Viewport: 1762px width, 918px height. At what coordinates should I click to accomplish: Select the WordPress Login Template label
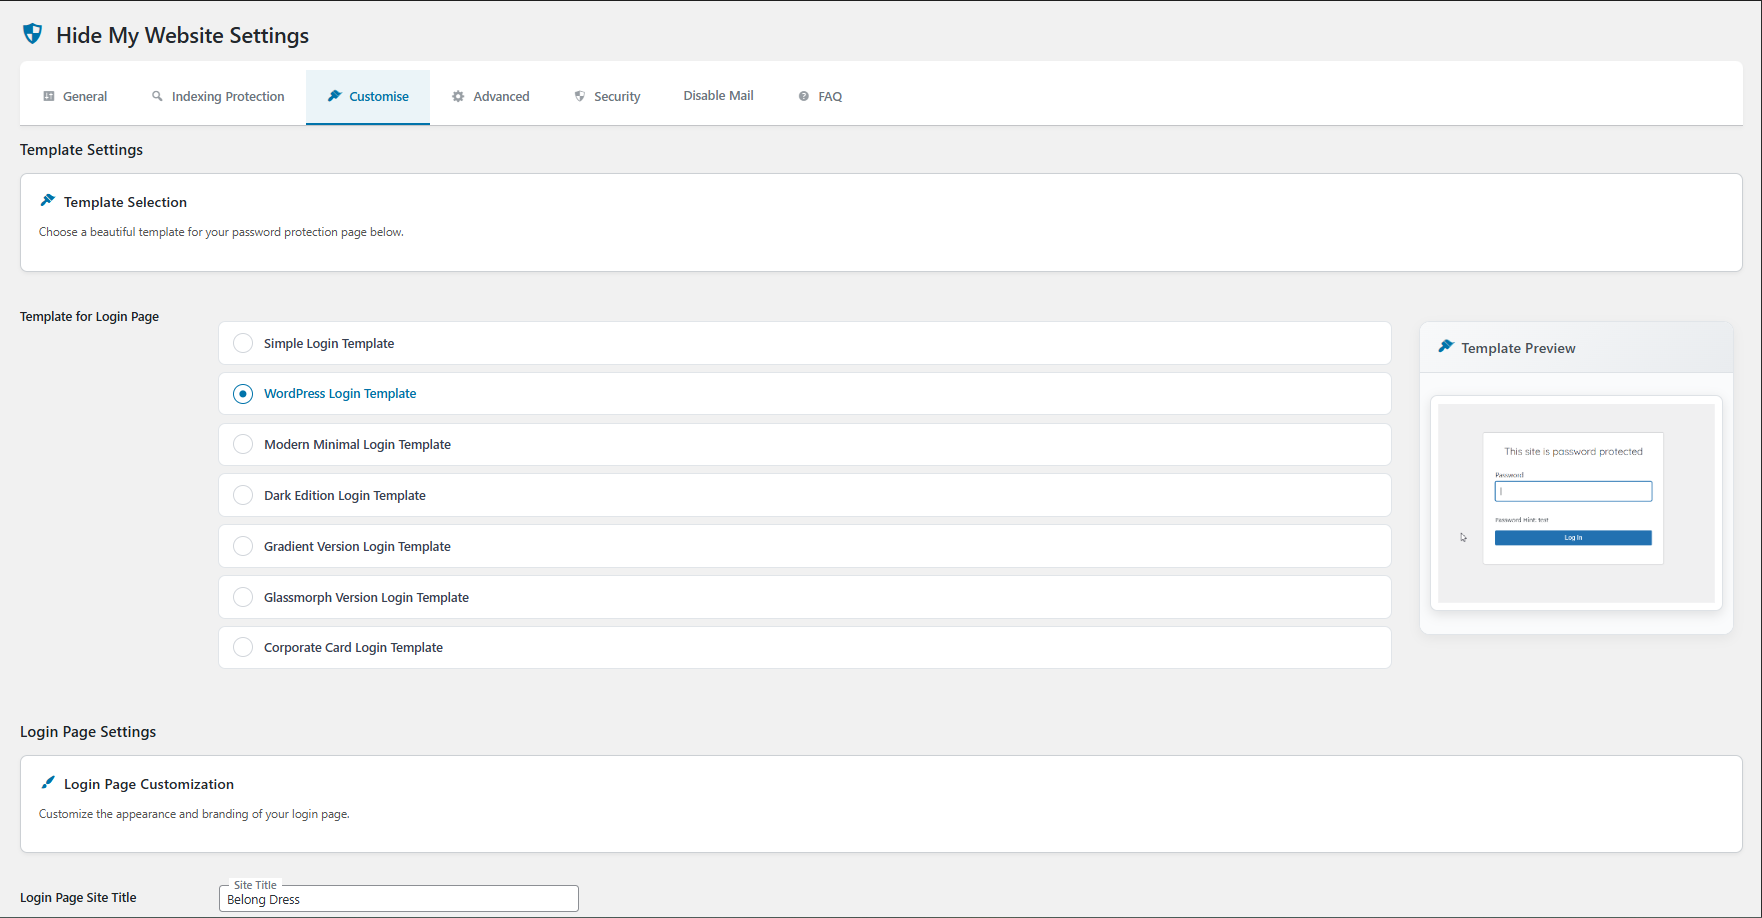tap(340, 394)
